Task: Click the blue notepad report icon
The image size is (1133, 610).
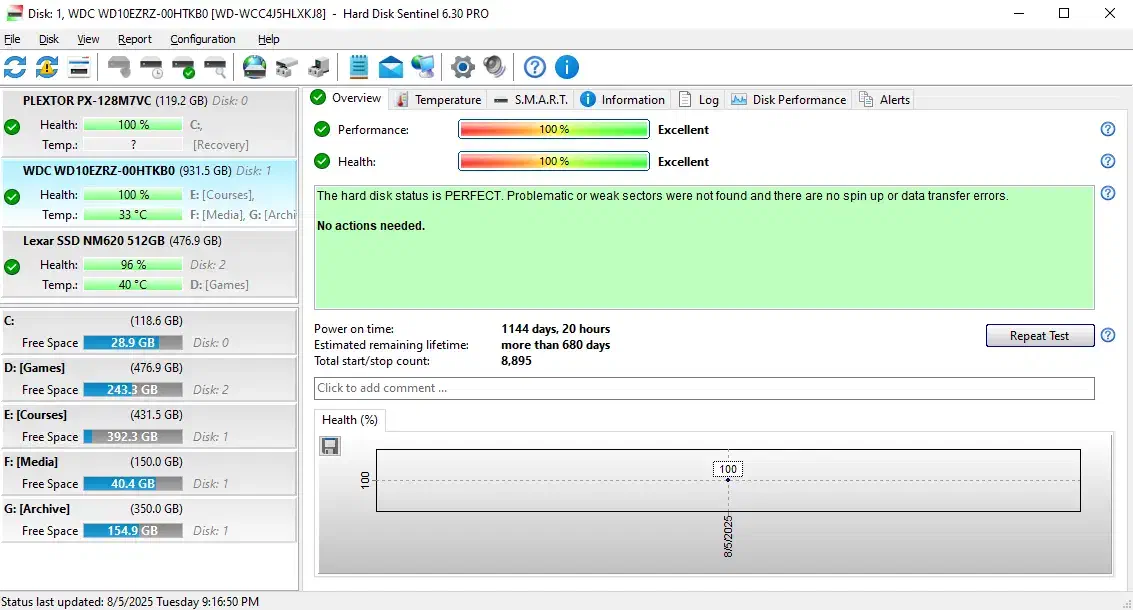Action: [359, 67]
